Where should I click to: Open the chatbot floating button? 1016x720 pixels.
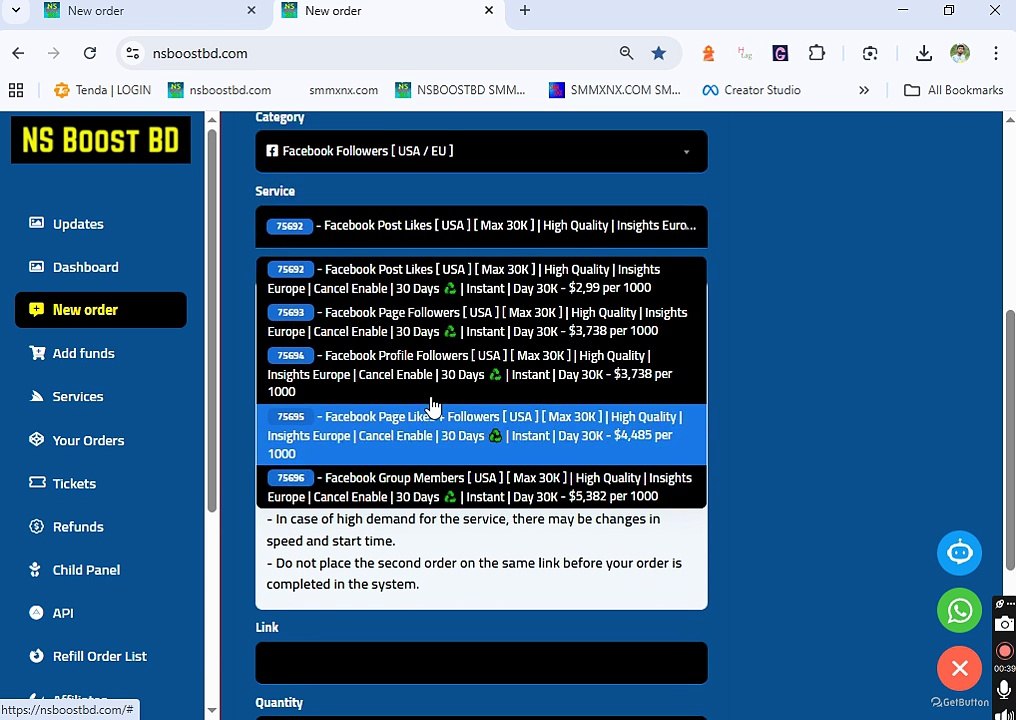[x=959, y=553]
